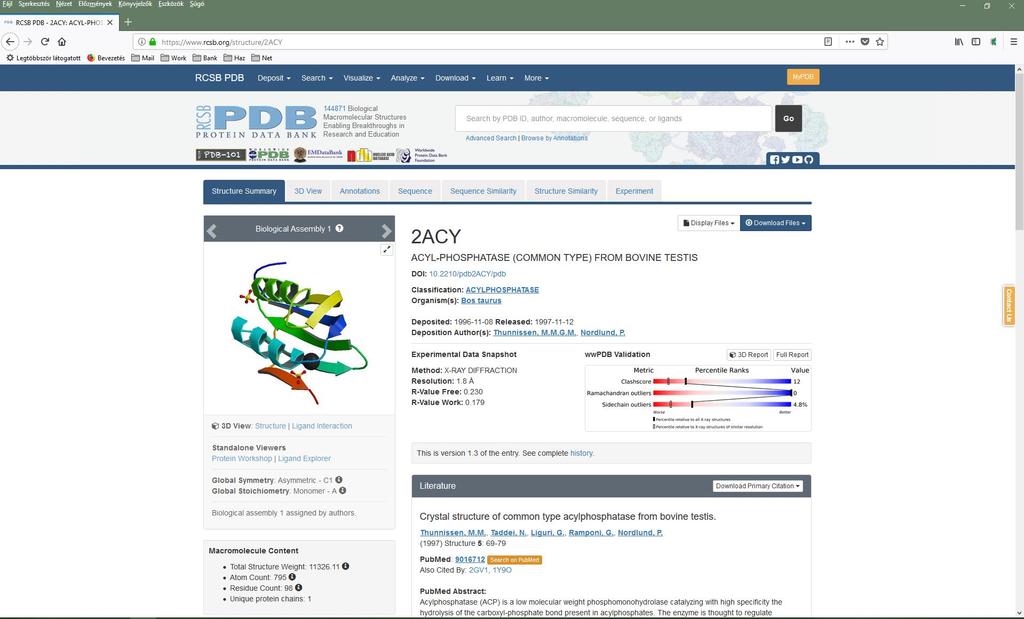Open RCSB Facebook page icon

[x=775, y=160]
